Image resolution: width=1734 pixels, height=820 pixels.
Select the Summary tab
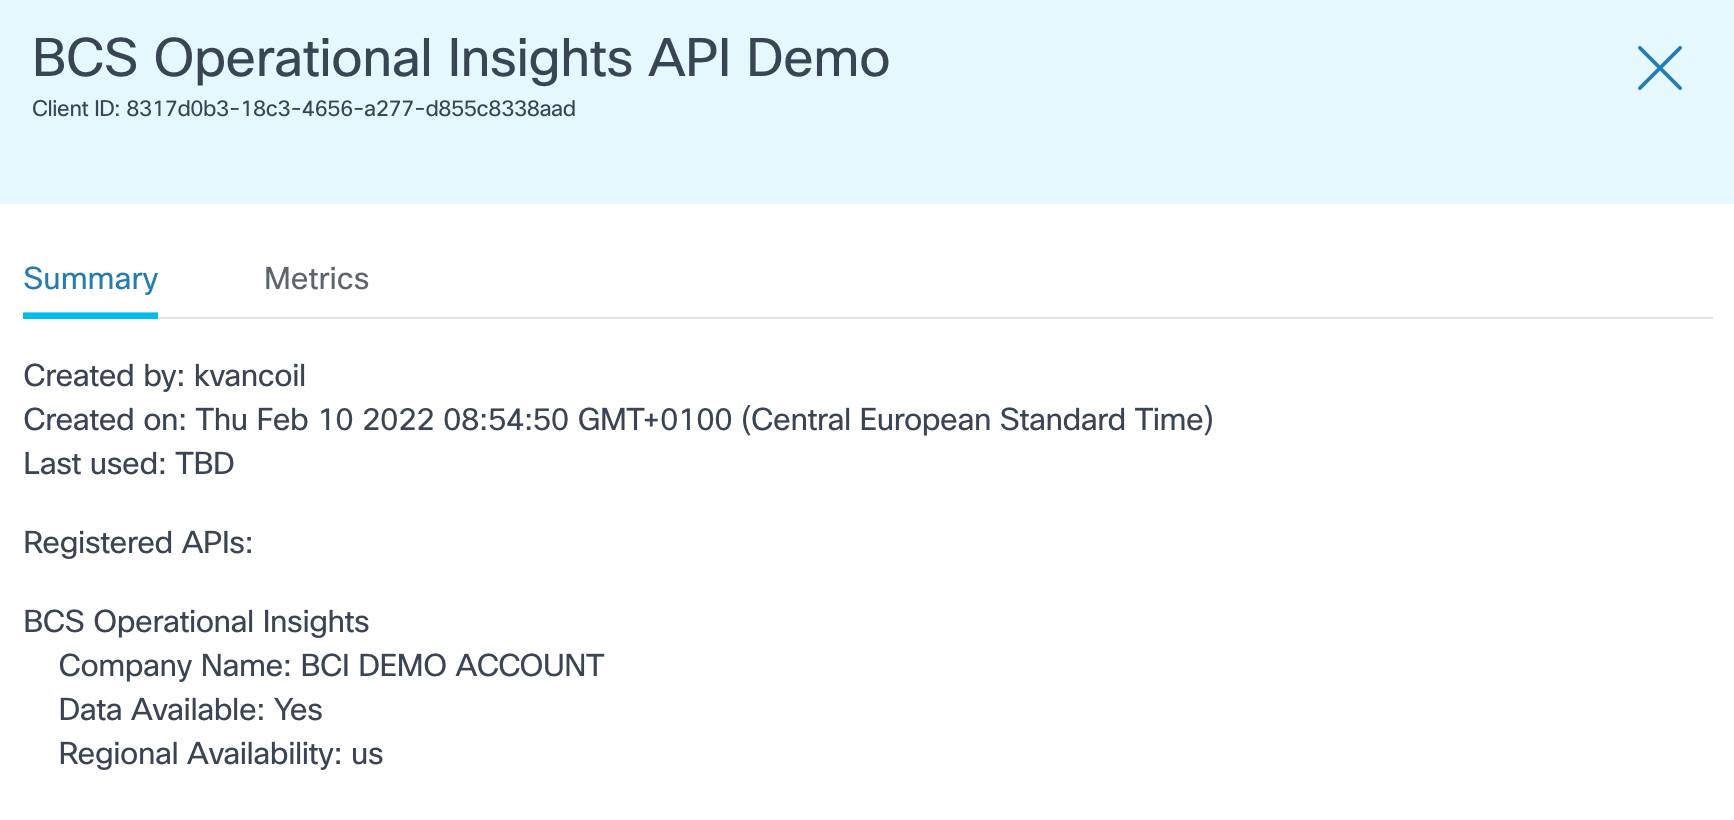(90, 279)
